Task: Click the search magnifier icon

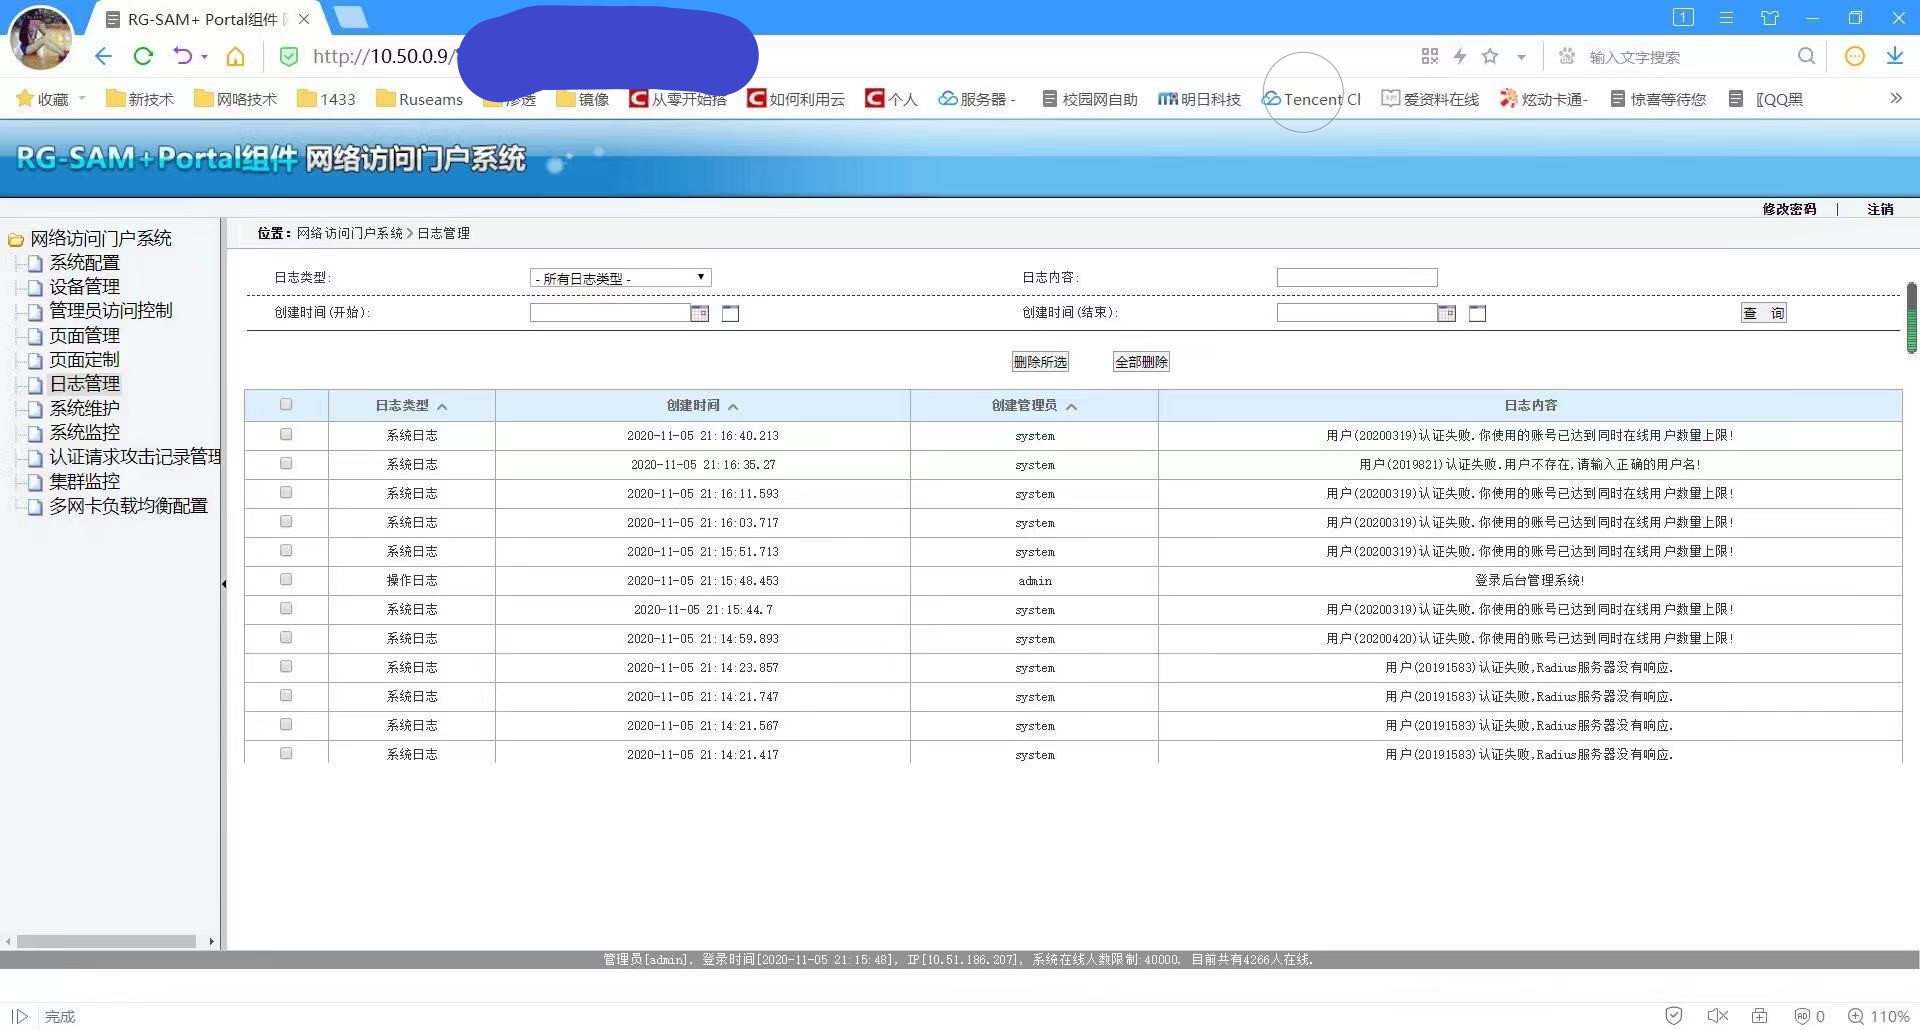Action: (x=1806, y=56)
